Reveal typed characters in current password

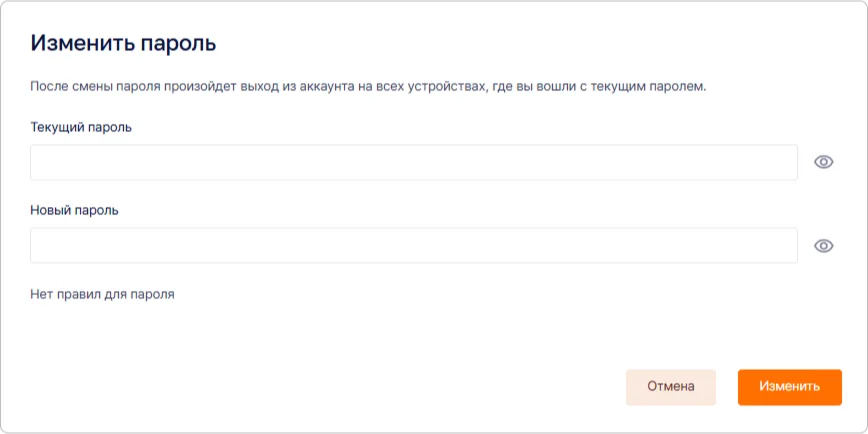(x=823, y=162)
